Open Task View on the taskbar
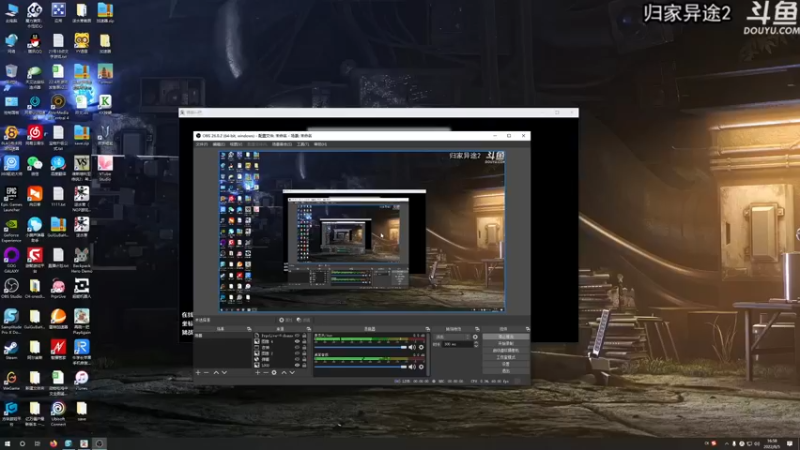 (37, 443)
